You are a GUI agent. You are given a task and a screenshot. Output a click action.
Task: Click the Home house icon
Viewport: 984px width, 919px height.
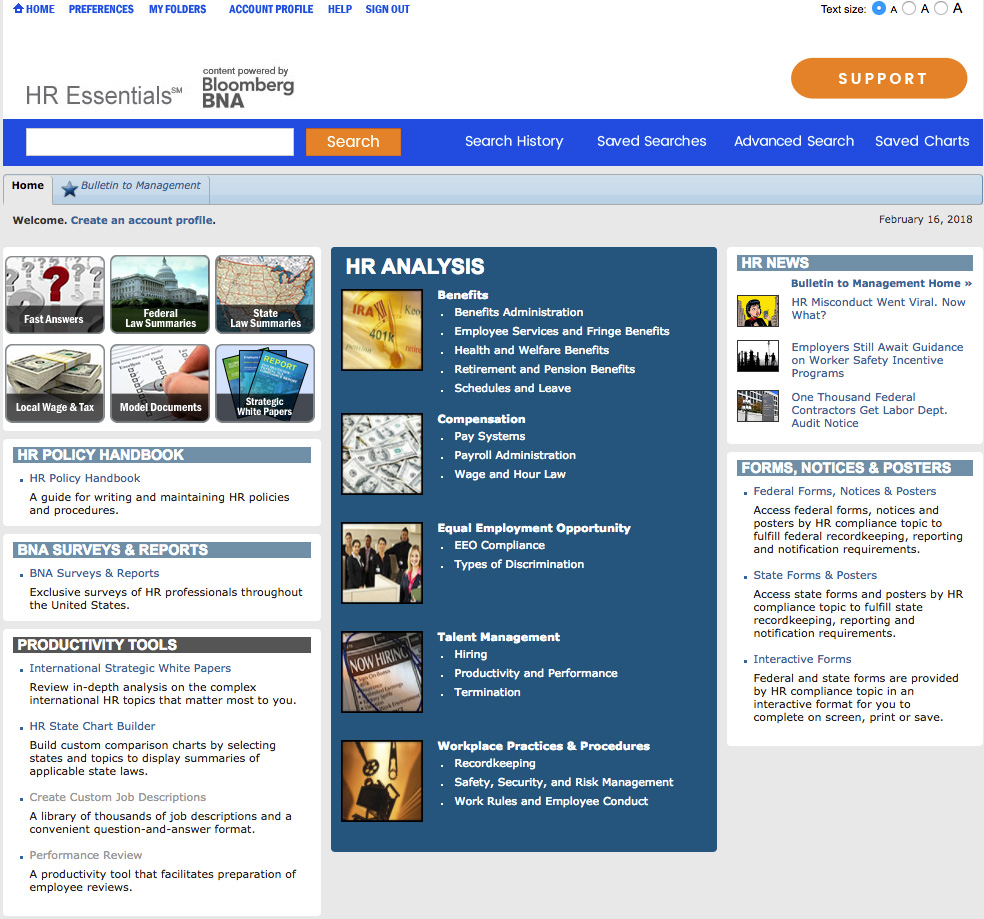click(18, 9)
